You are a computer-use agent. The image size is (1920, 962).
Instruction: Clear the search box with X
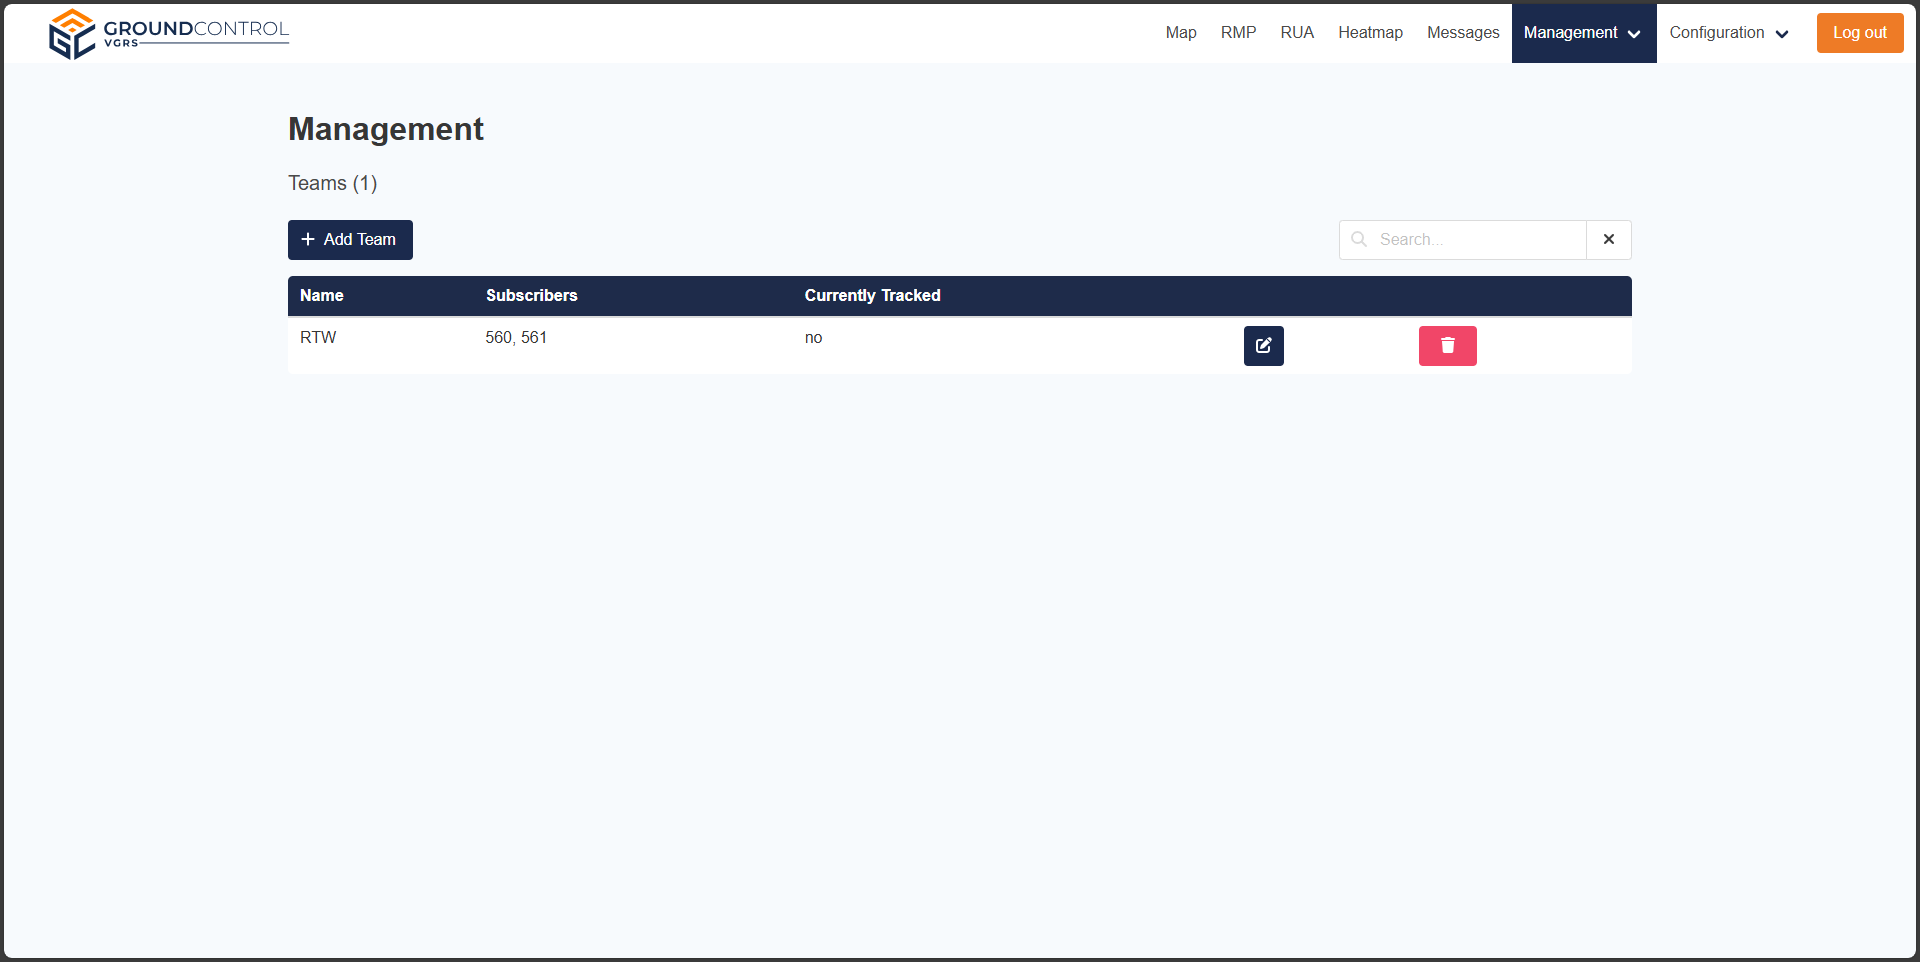[x=1608, y=240]
